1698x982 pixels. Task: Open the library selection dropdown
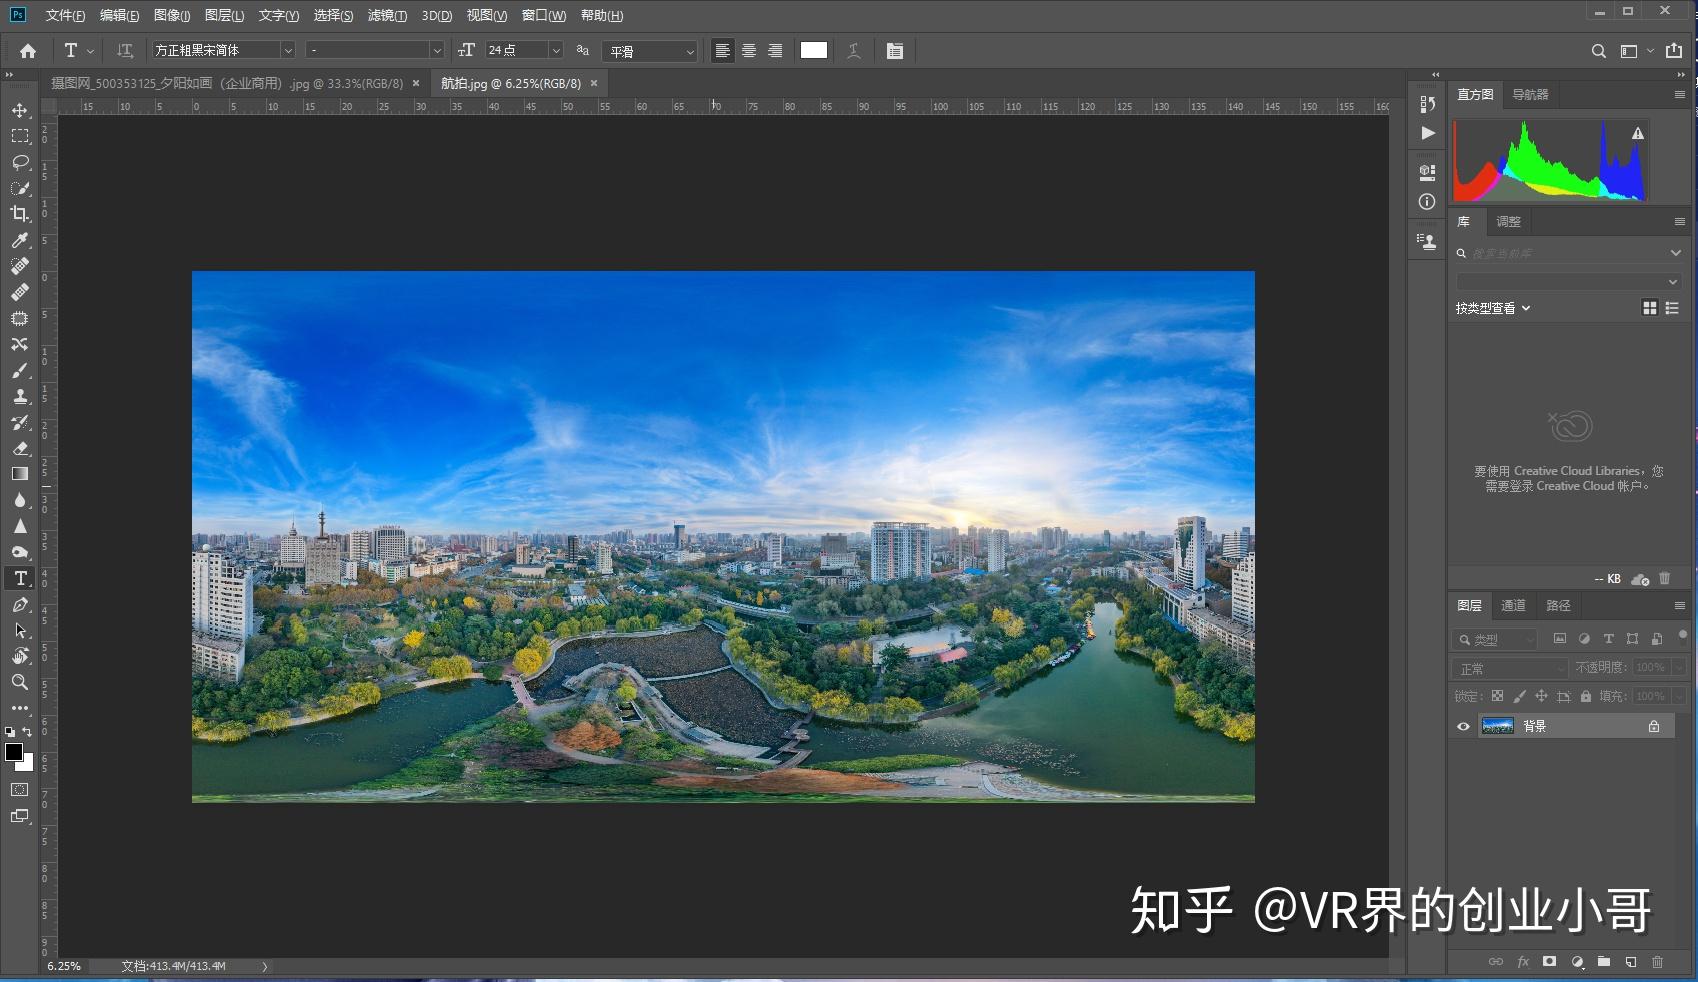1567,282
